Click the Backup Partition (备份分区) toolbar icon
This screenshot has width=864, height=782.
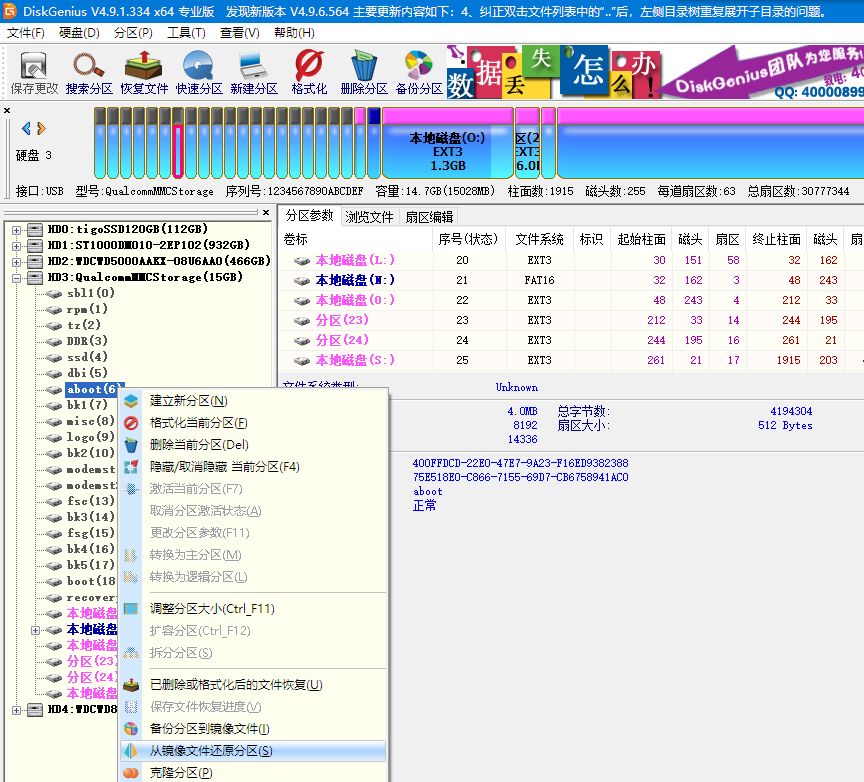click(419, 73)
